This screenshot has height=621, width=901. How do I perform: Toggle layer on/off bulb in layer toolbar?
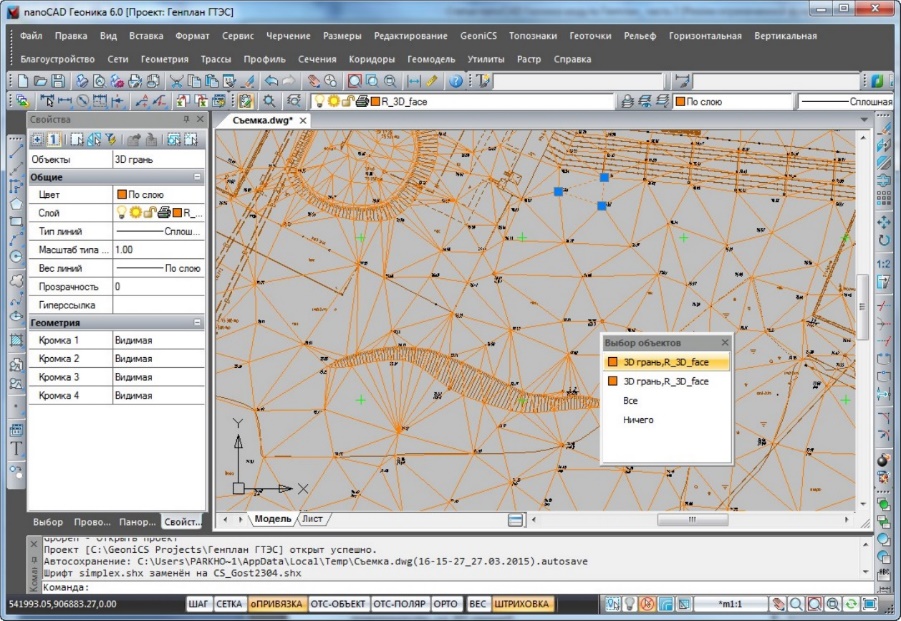point(319,102)
